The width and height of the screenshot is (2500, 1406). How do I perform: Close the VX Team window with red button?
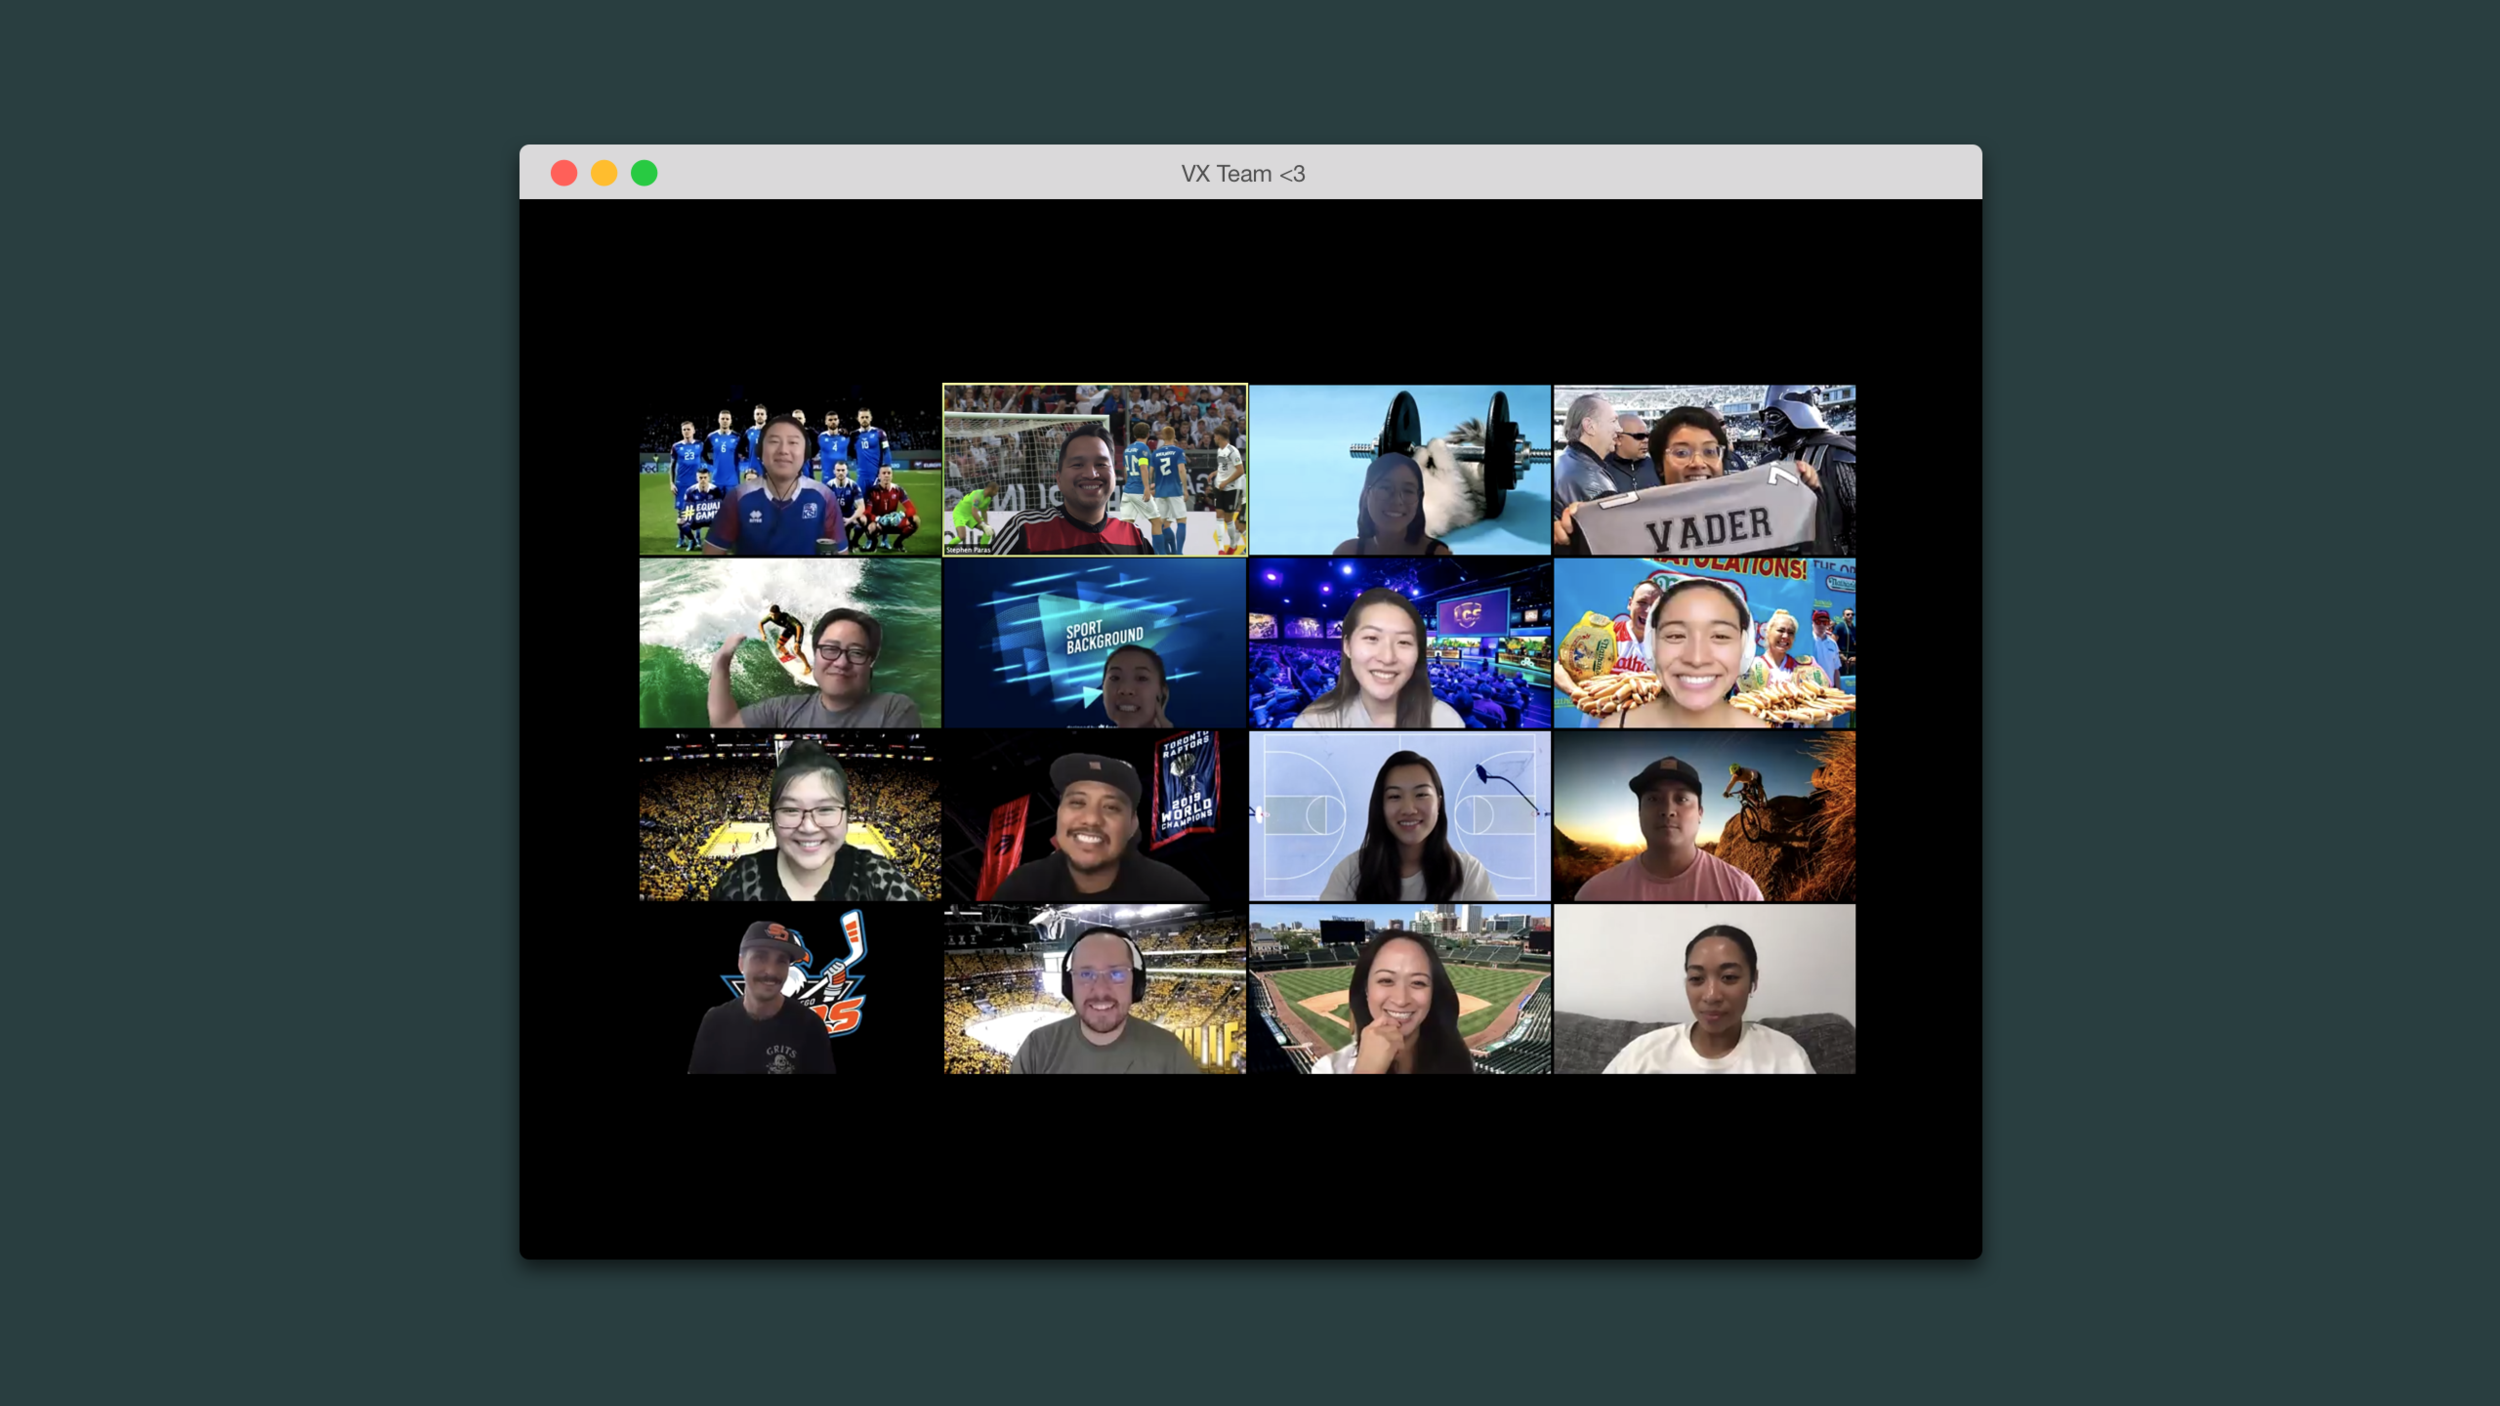564,173
